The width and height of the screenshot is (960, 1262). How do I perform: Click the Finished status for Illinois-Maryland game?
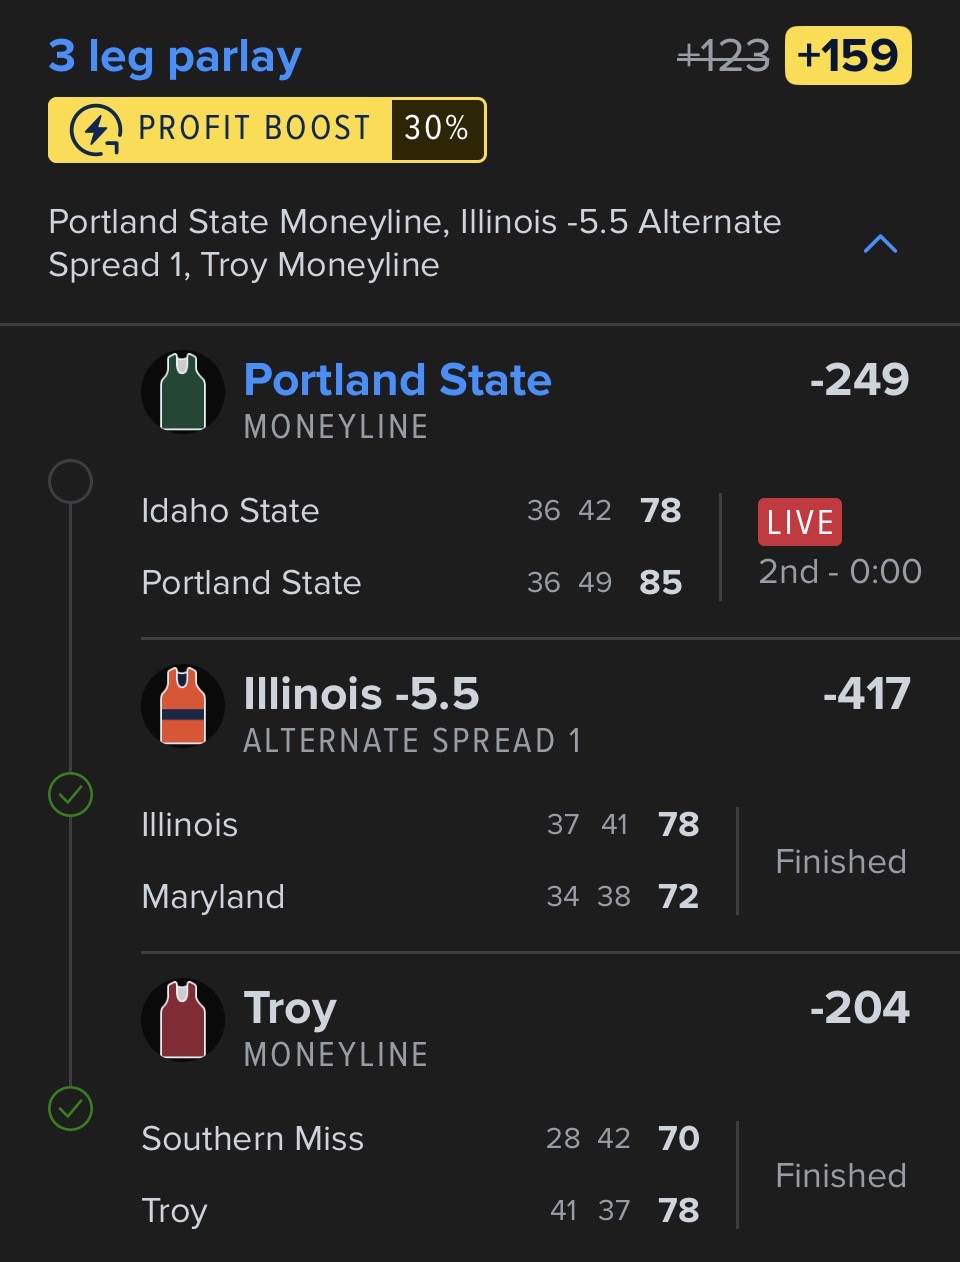coord(841,861)
